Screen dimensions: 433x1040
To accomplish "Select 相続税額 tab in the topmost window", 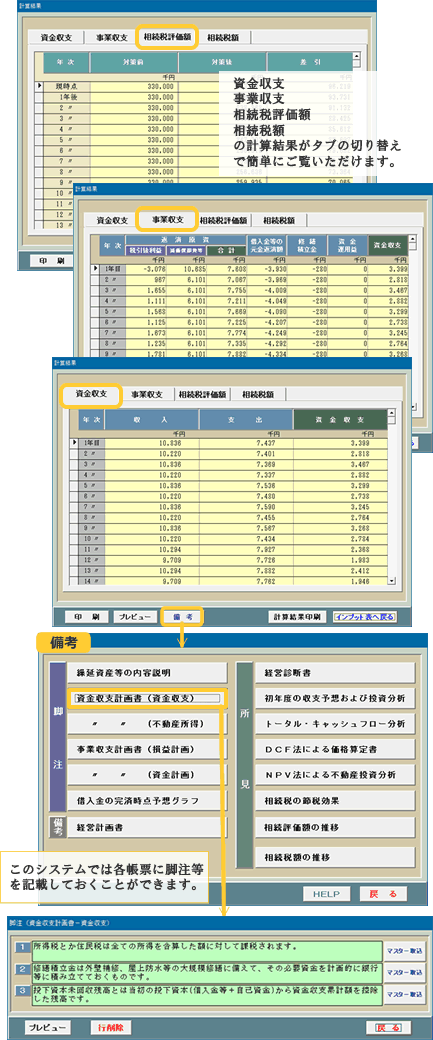I will point(225,38).
